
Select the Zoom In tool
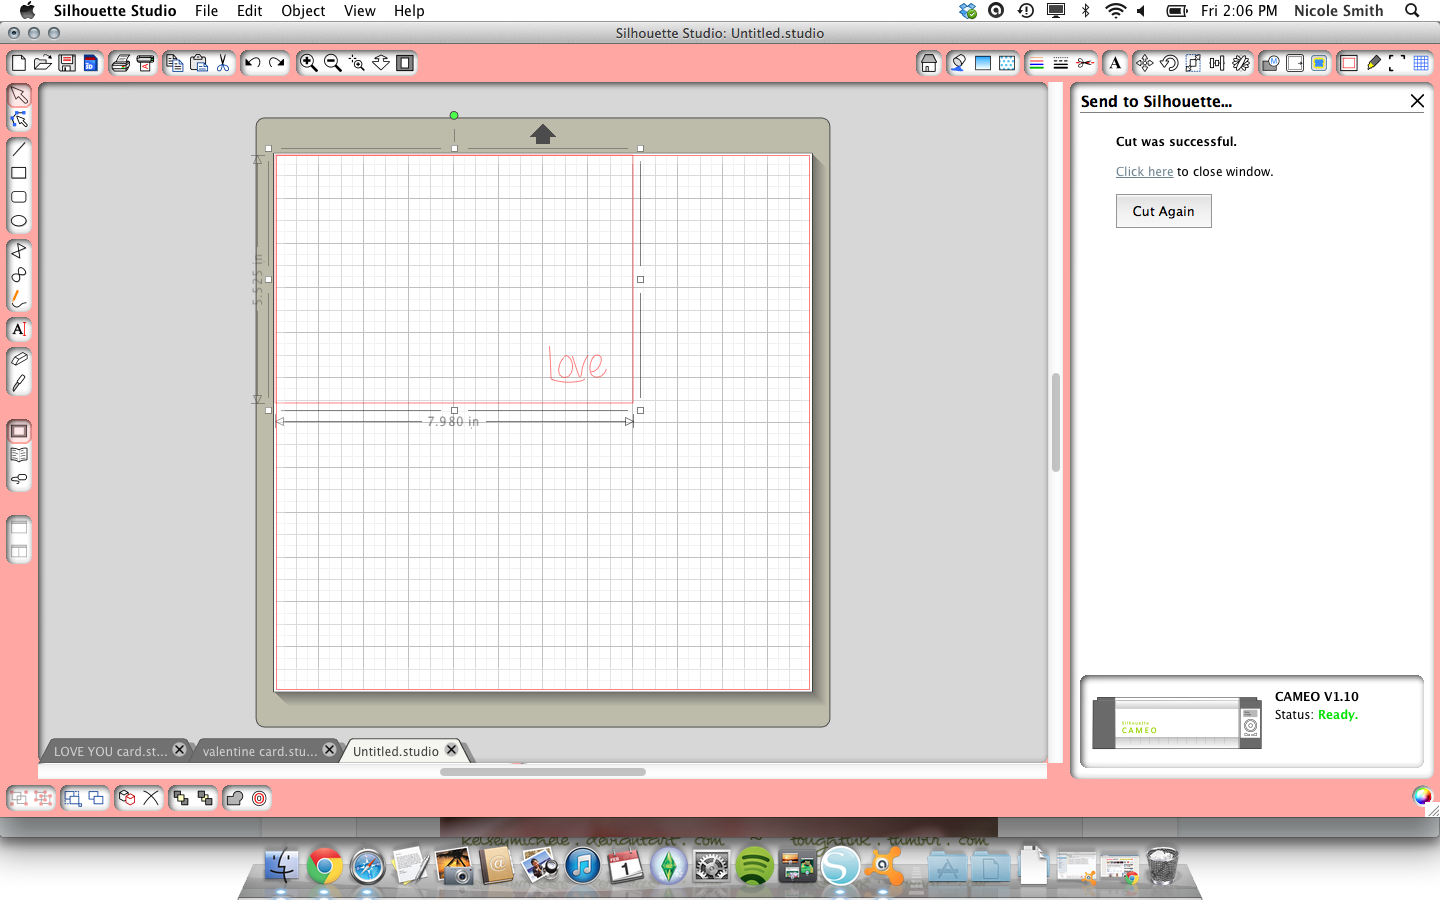point(309,63)
